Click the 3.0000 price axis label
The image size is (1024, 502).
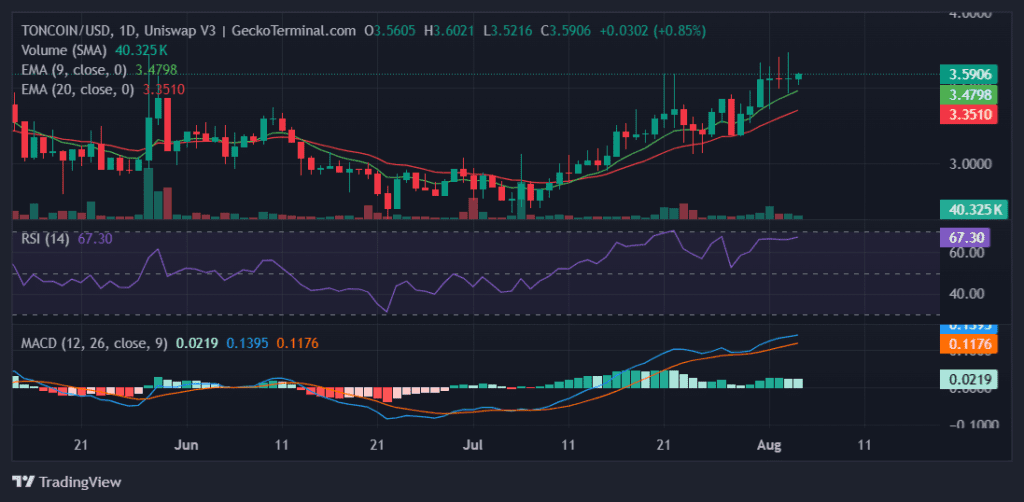970,164
